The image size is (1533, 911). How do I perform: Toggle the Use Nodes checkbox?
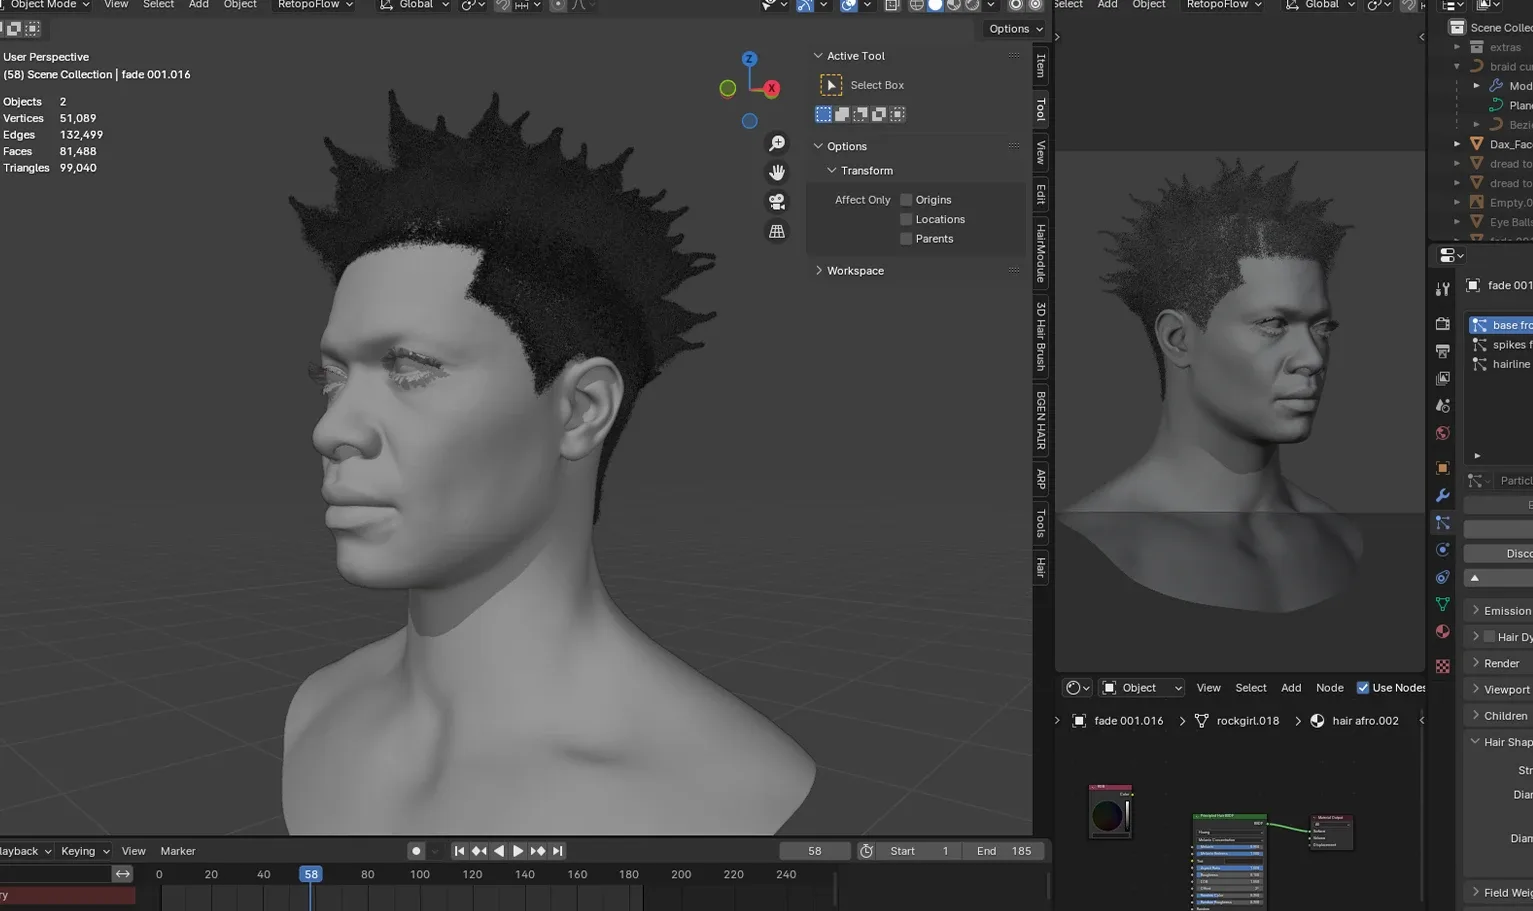[x=1362, y=688]
